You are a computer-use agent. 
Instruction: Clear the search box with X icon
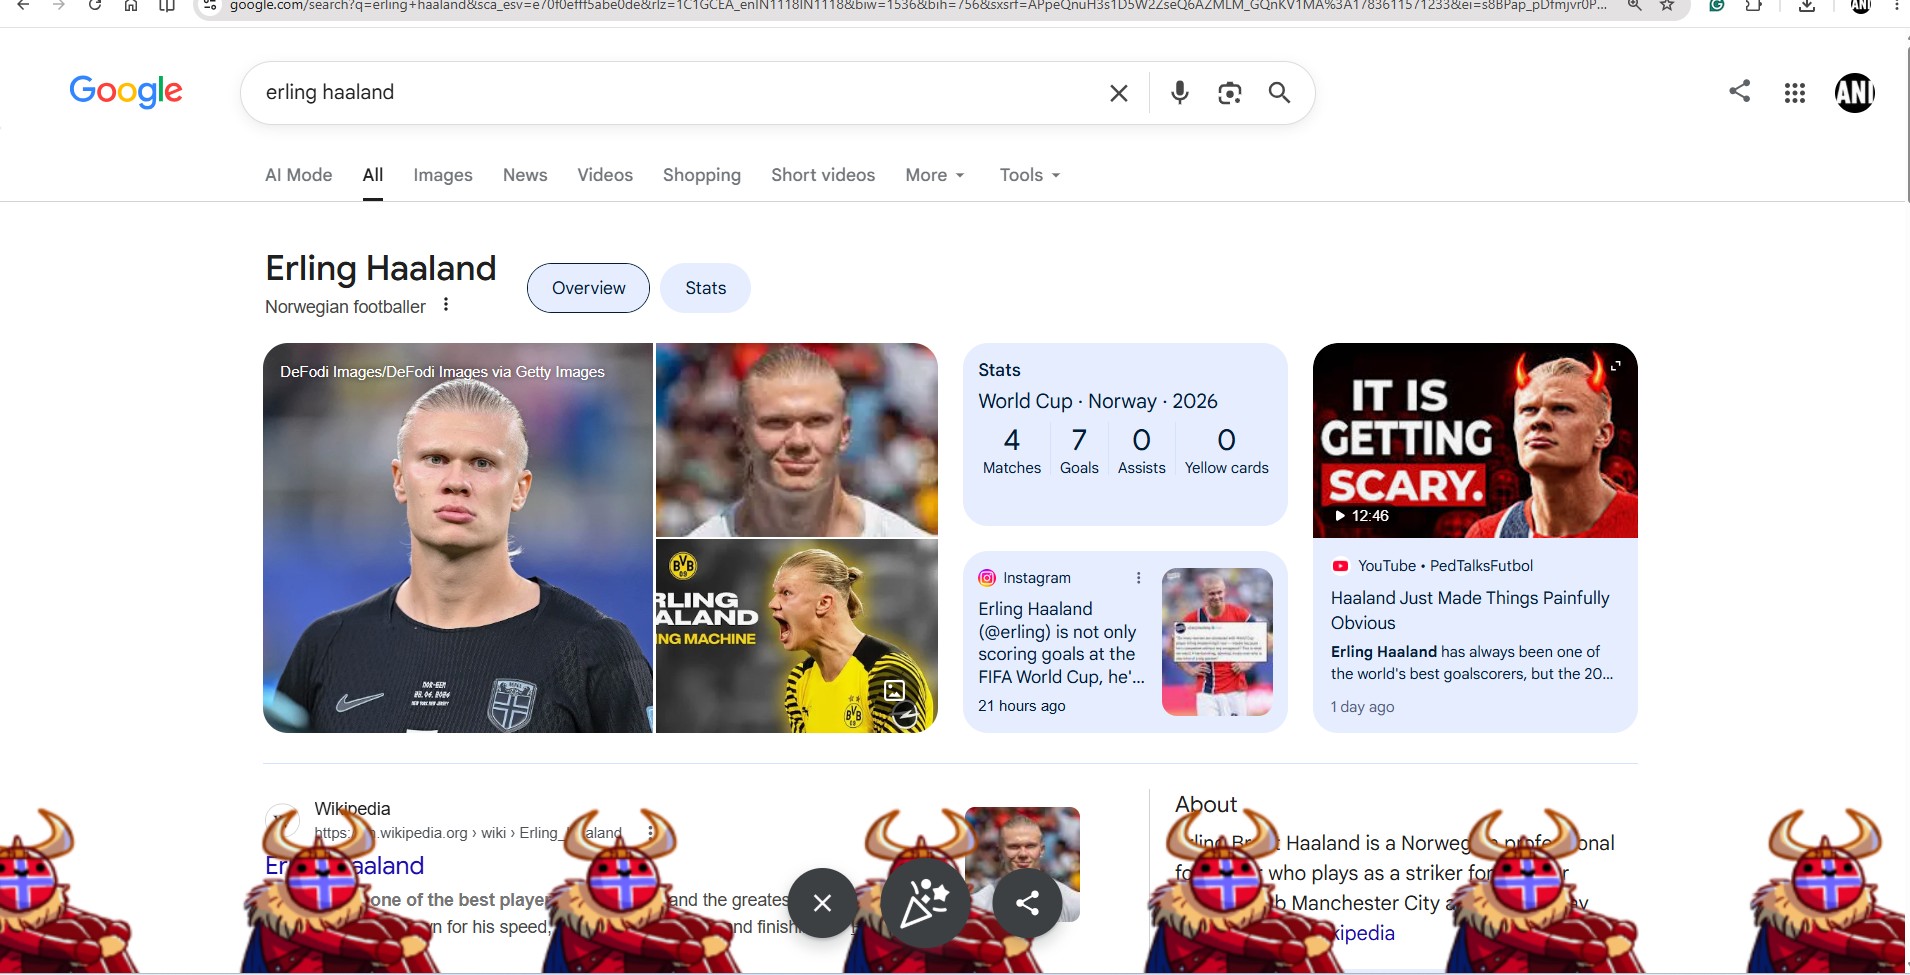click(1119, 93)
